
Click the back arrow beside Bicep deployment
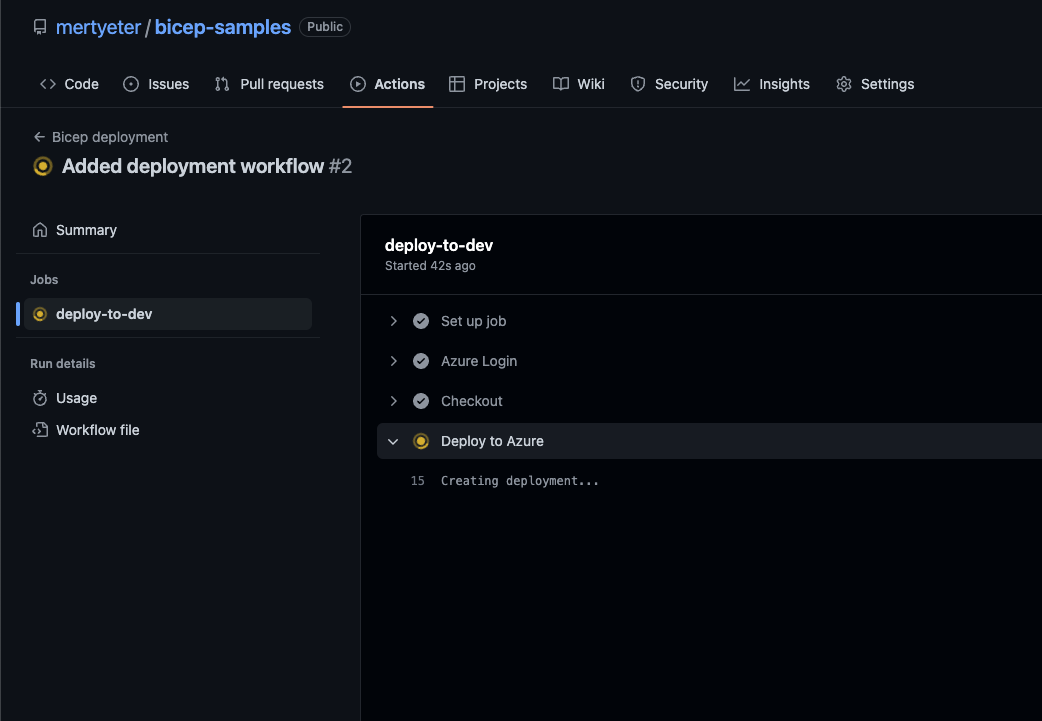click(x=39, y=137)
